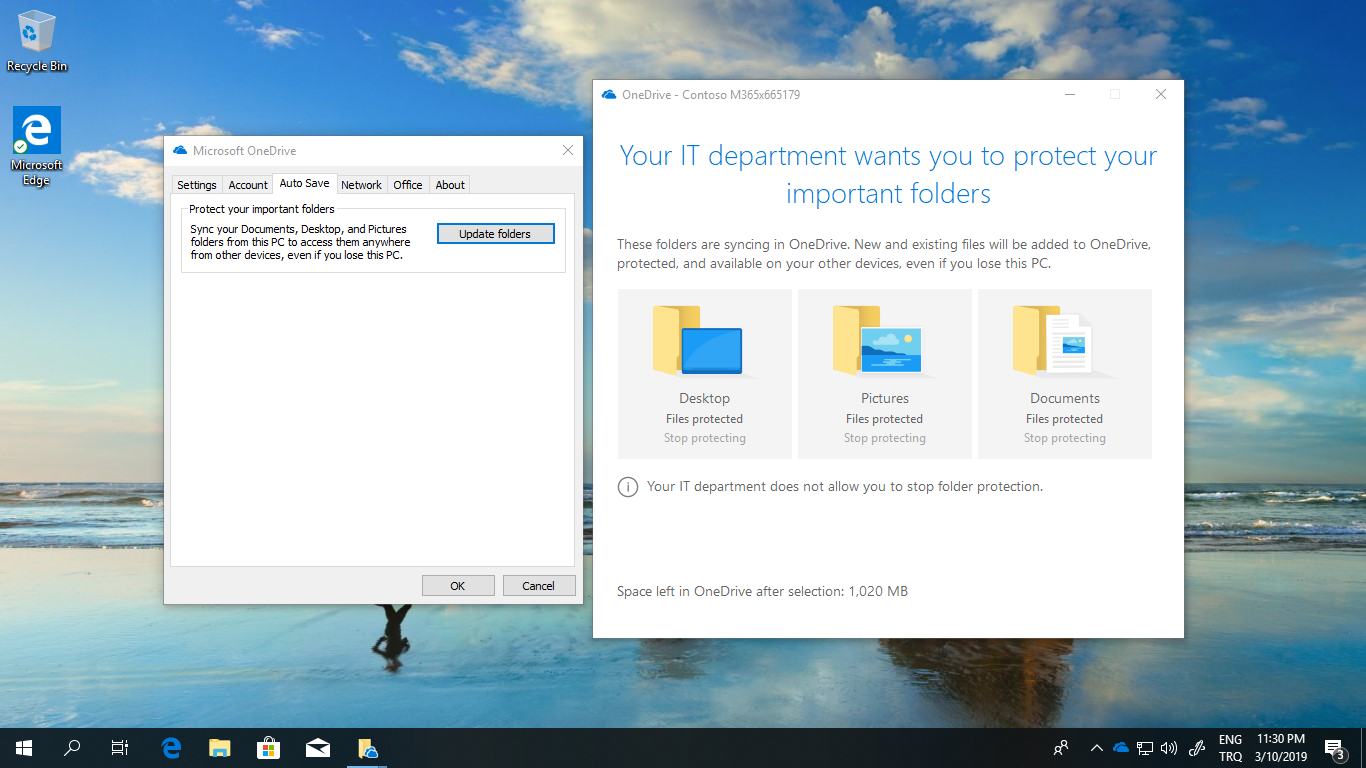Switch to the Account tab
The width and height of the screenshot is (1366, 768).
point(248,185)
